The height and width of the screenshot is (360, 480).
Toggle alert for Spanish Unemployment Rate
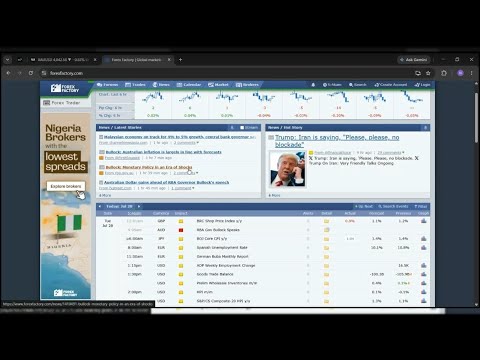coord(308,248)
